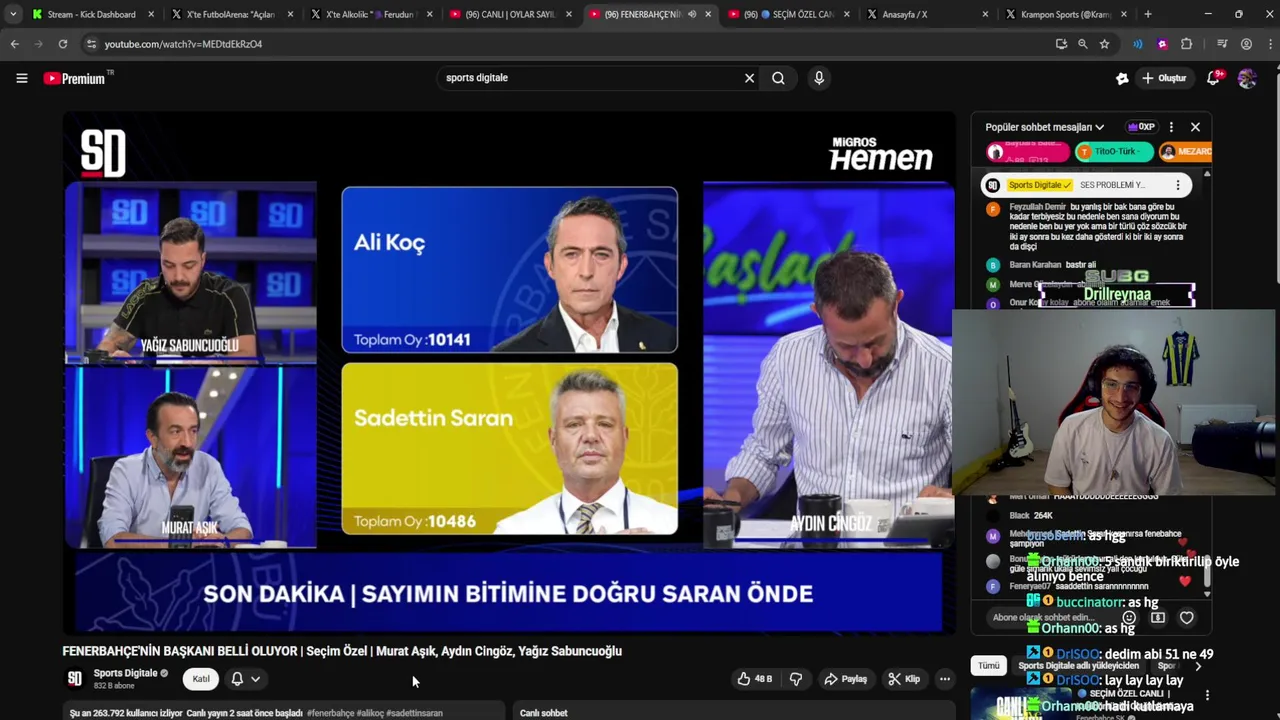This screenshot has width=1280, height=720.
Task: Open #fenerbahçe hashtag link
Action: pos(331,713)
